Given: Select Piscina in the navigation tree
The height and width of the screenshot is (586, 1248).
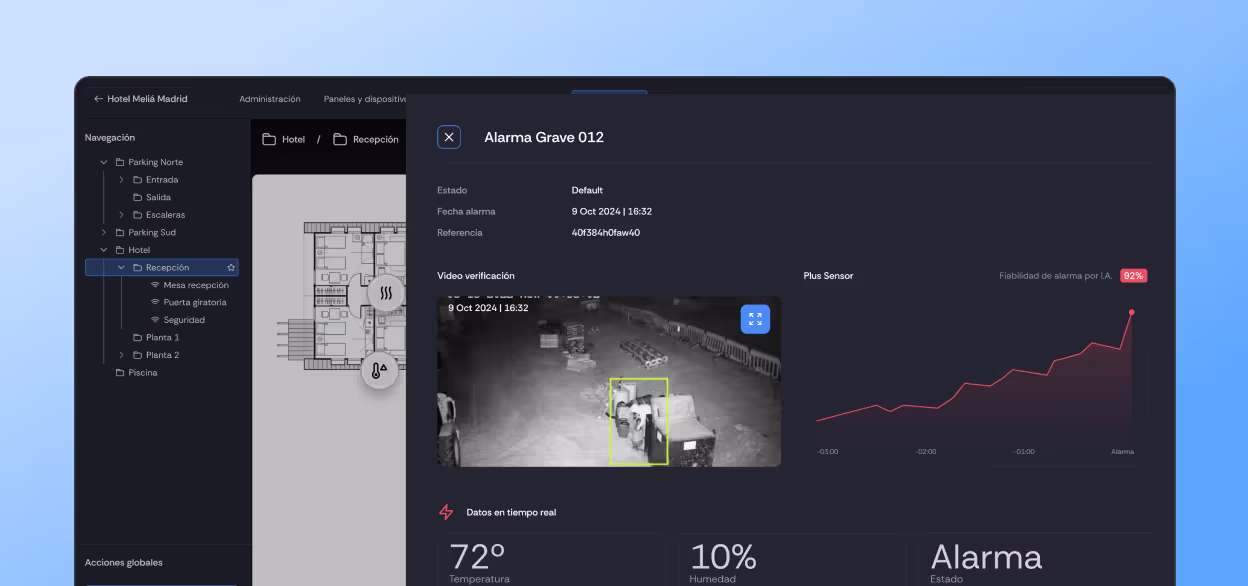Looking at the screenshot, I should click(x=143, y=372).
